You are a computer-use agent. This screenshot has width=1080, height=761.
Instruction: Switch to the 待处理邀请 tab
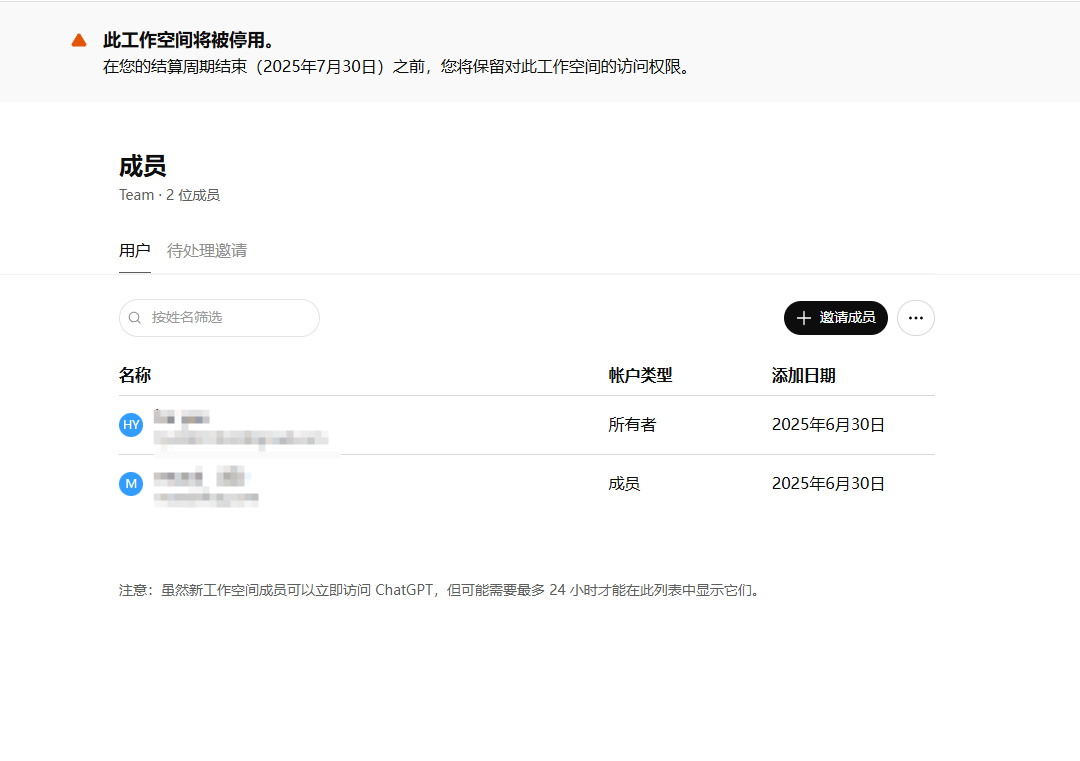tap(205, 251)
